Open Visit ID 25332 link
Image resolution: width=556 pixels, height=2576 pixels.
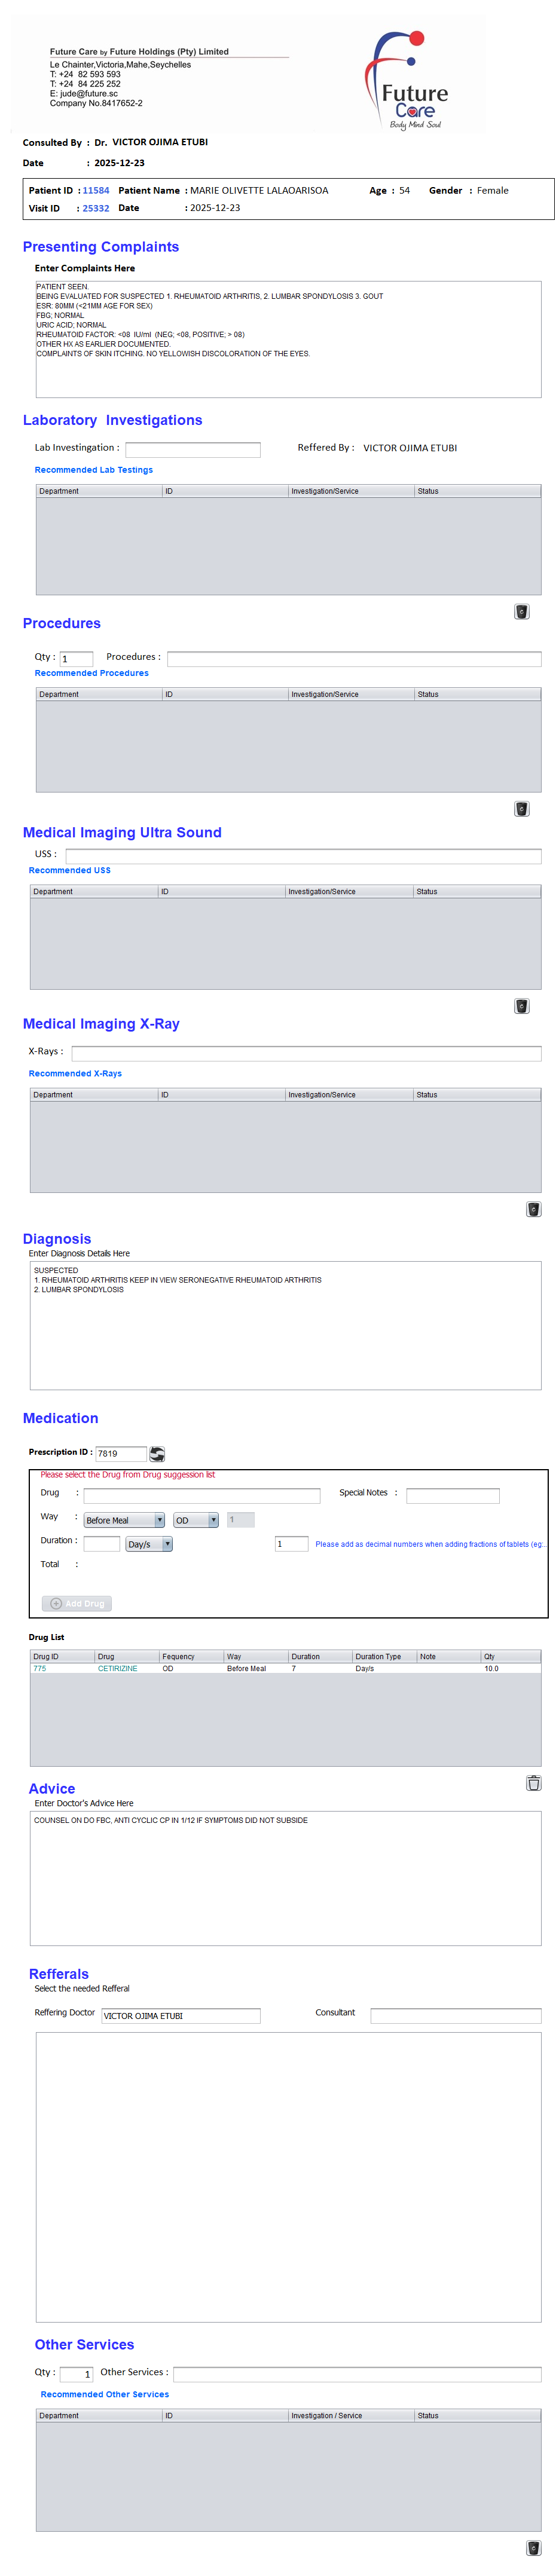96,208
